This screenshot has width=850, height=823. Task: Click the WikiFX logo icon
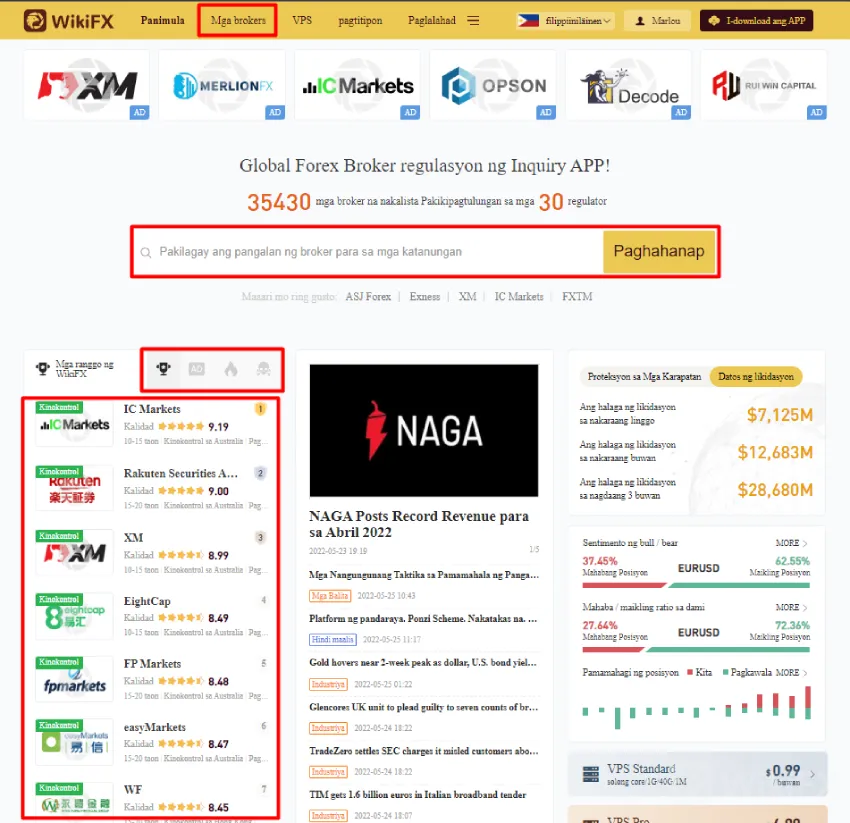pos(35,21)
